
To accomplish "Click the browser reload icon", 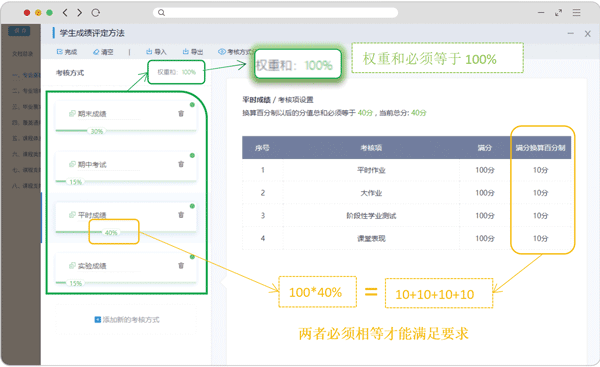I will click(96, 13).
